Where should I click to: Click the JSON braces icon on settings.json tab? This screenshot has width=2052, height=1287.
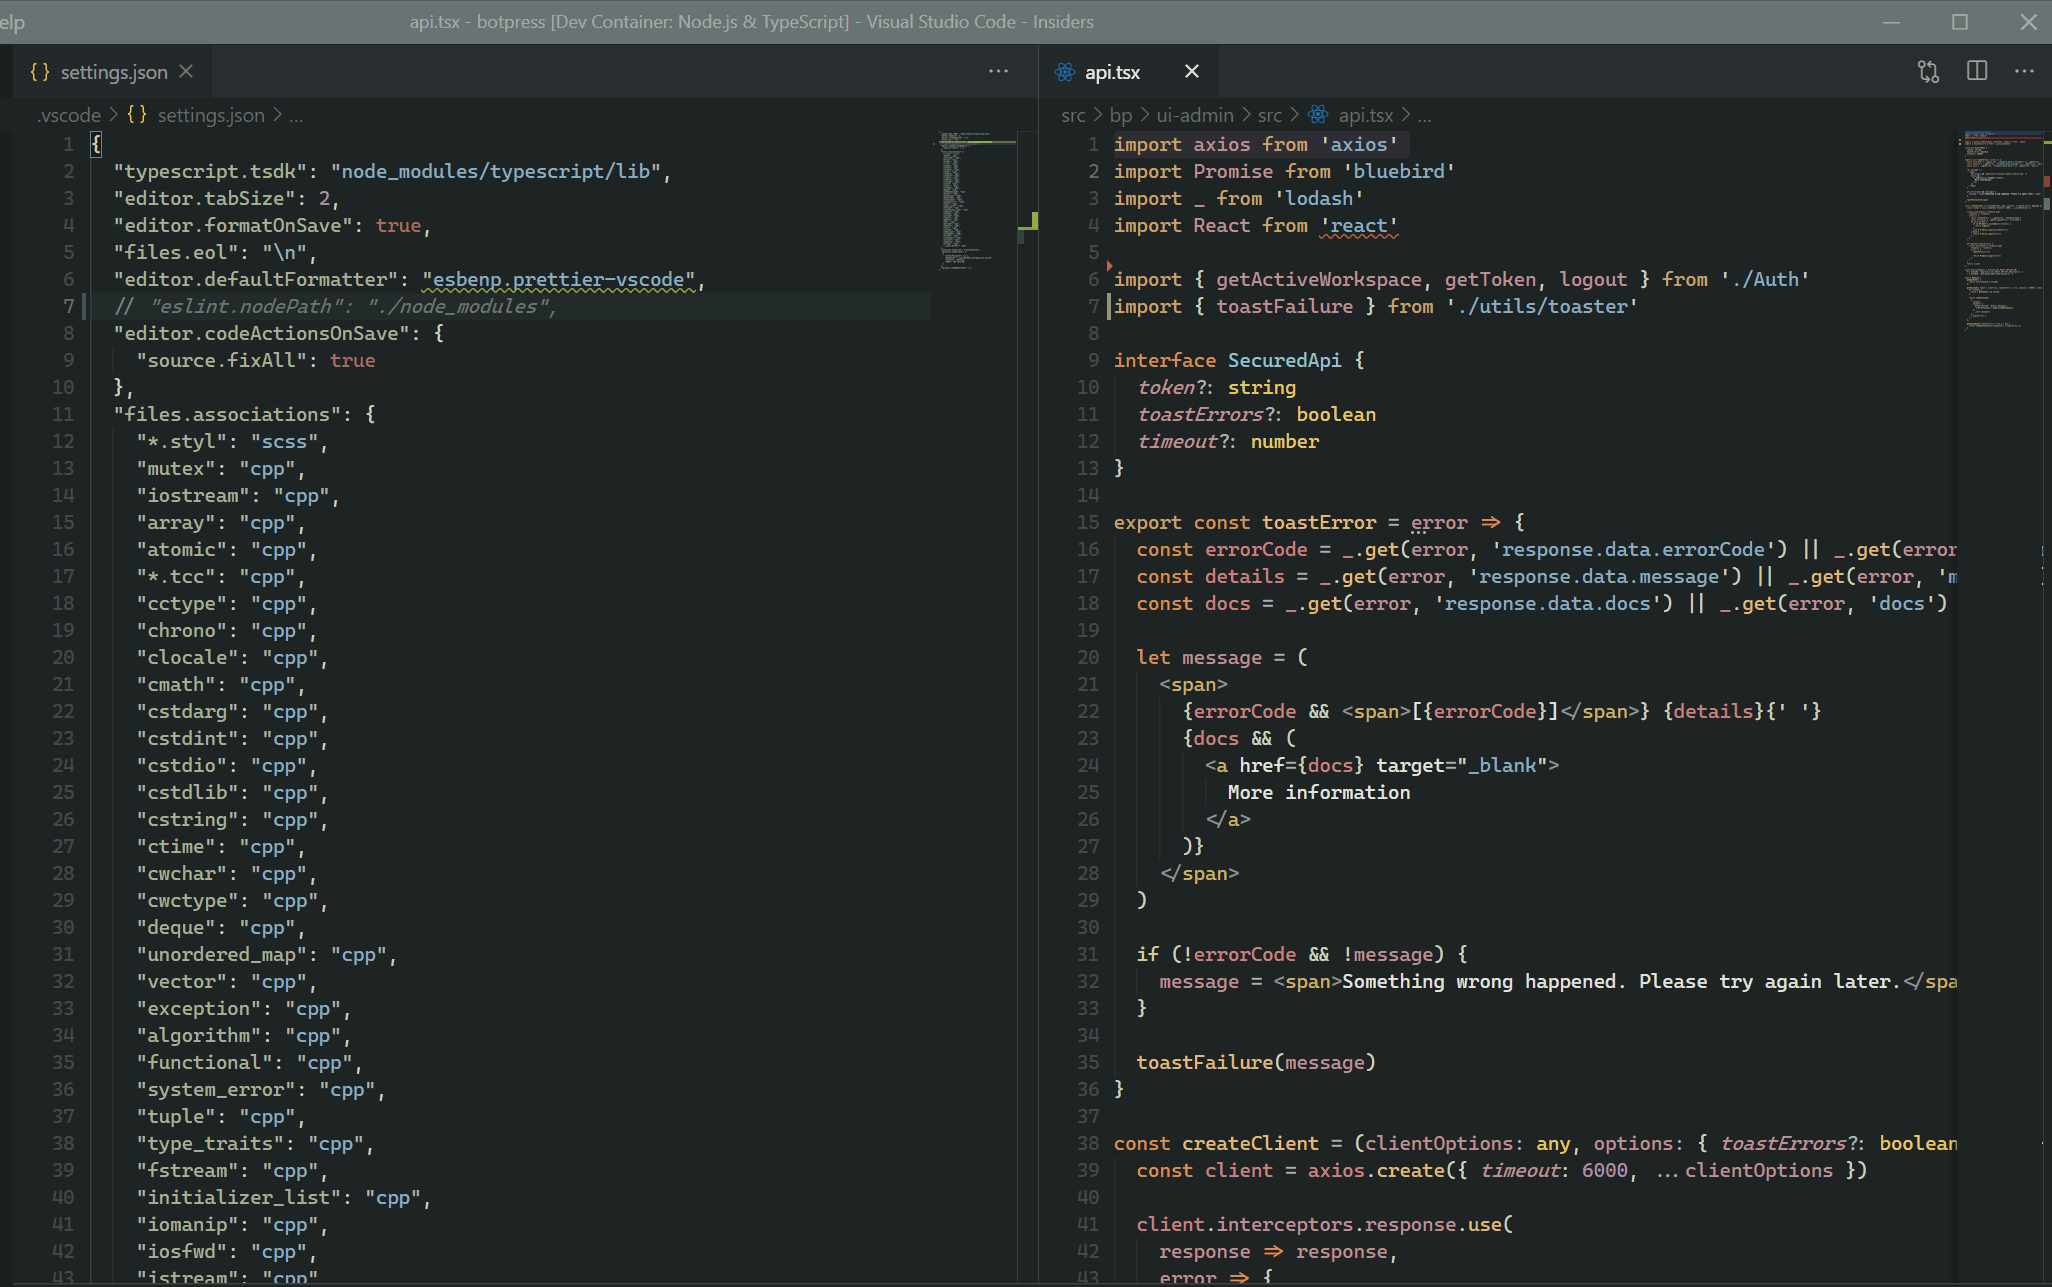pyautogui.click(x=39, y=72)
